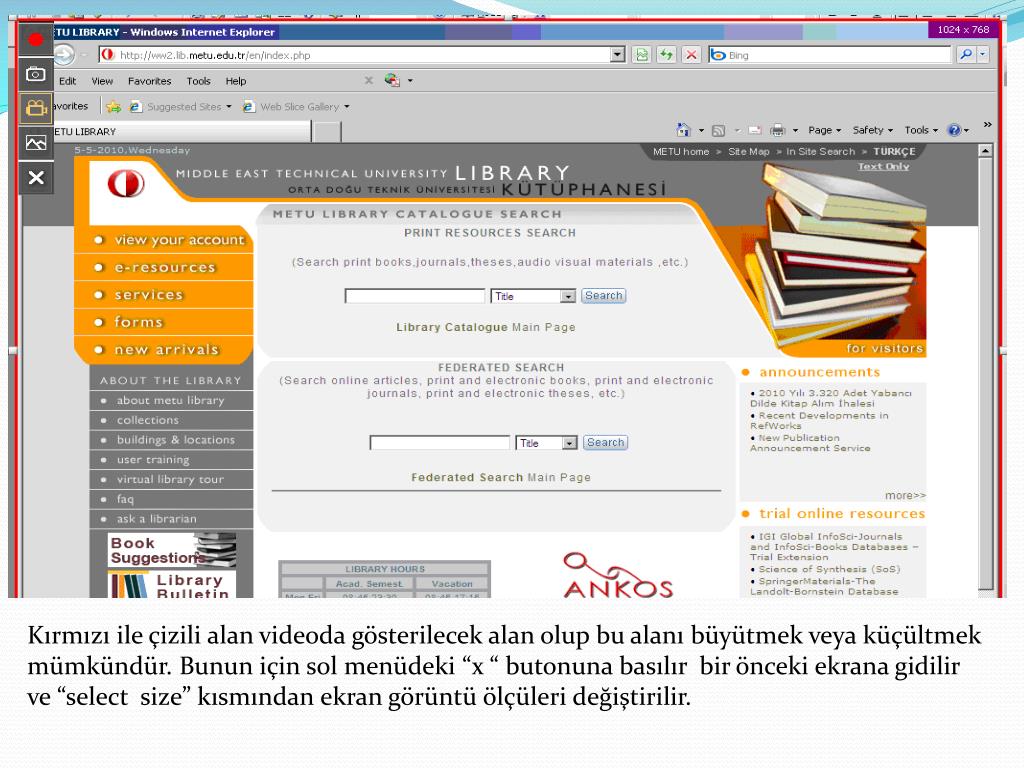Expand the address bar URL history dropdown

(x=617, y=55)
